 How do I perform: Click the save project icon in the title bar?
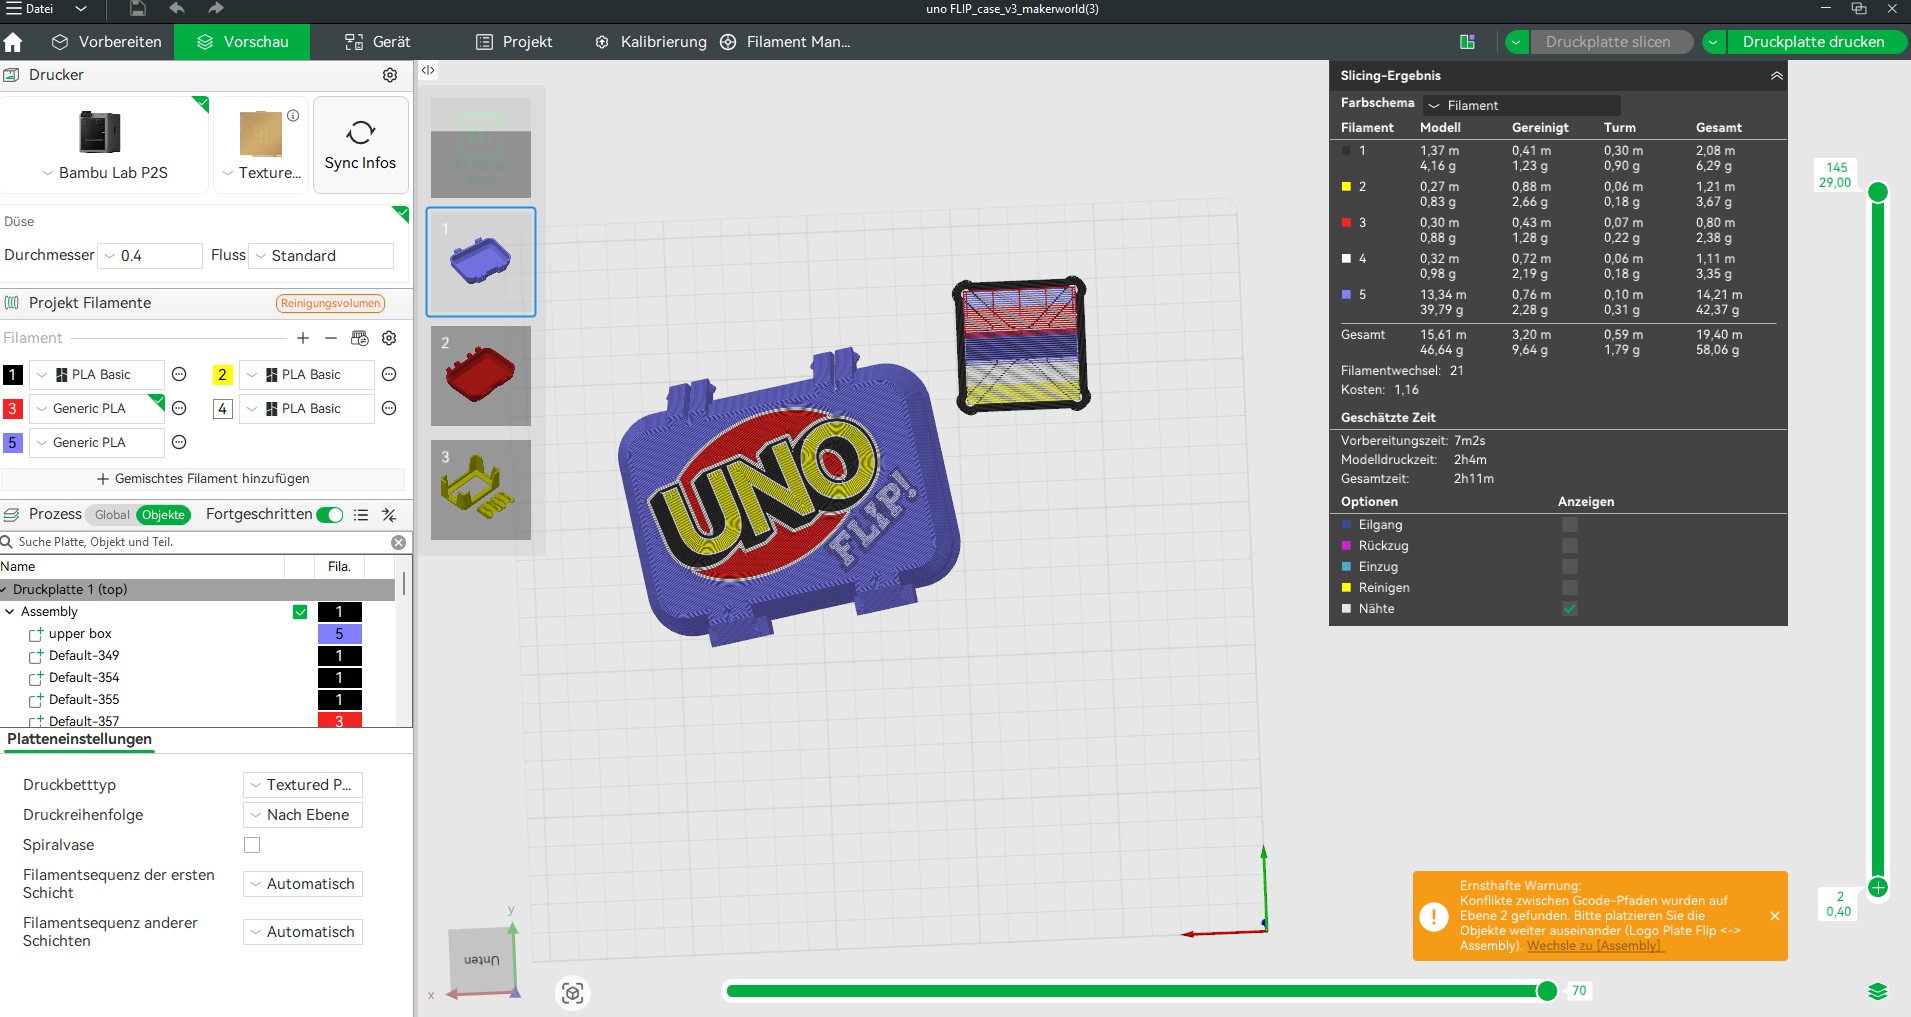point(137,9)
